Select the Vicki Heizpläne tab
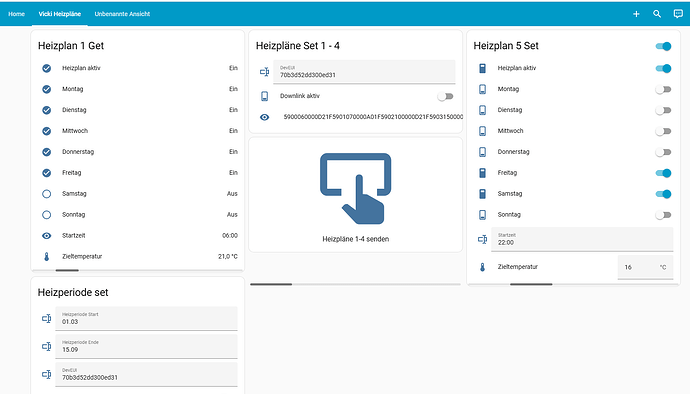 tap(59, 14)
